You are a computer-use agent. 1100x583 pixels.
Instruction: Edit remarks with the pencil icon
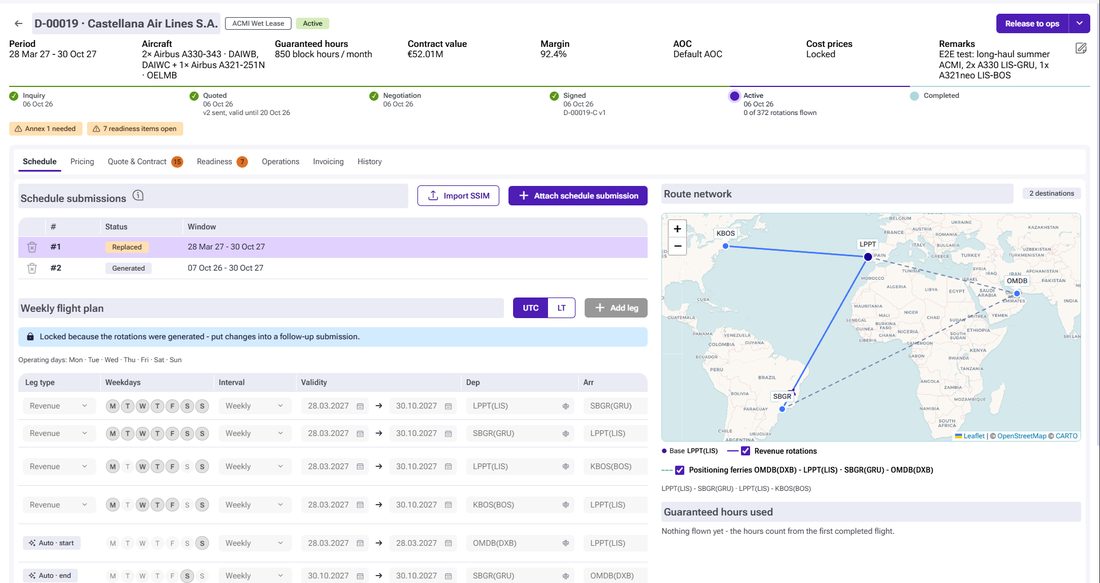click(x=1081, y=48)
